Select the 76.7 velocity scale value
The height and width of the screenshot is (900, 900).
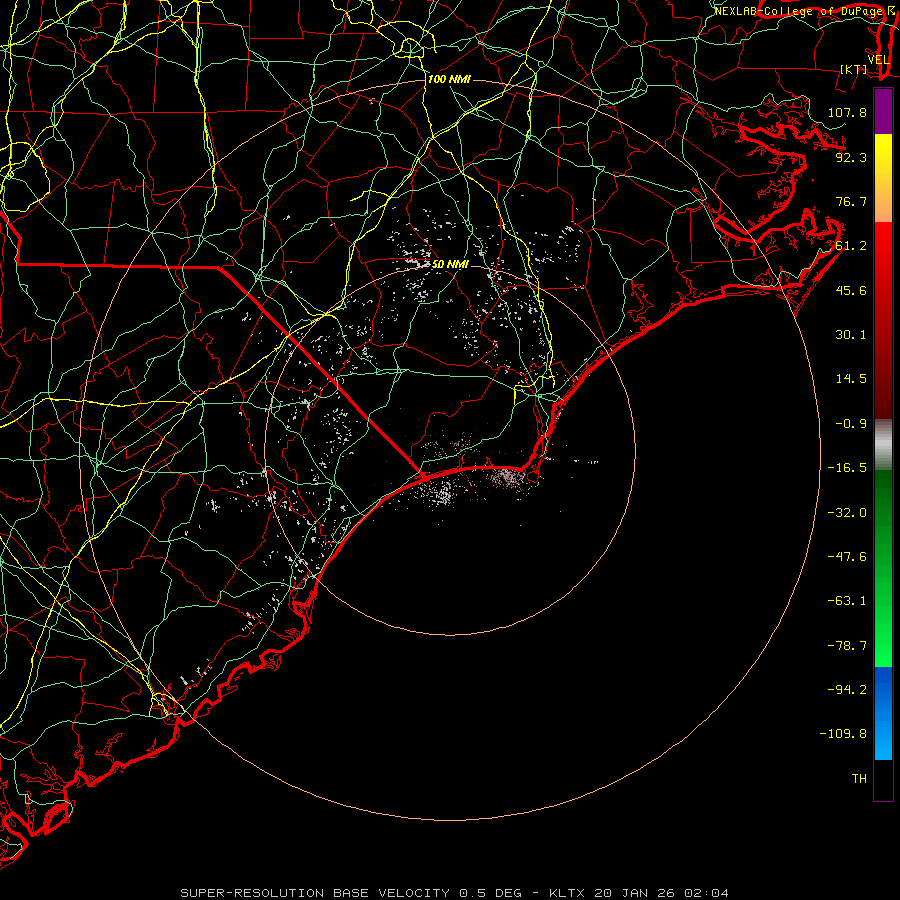pos(851,201)
